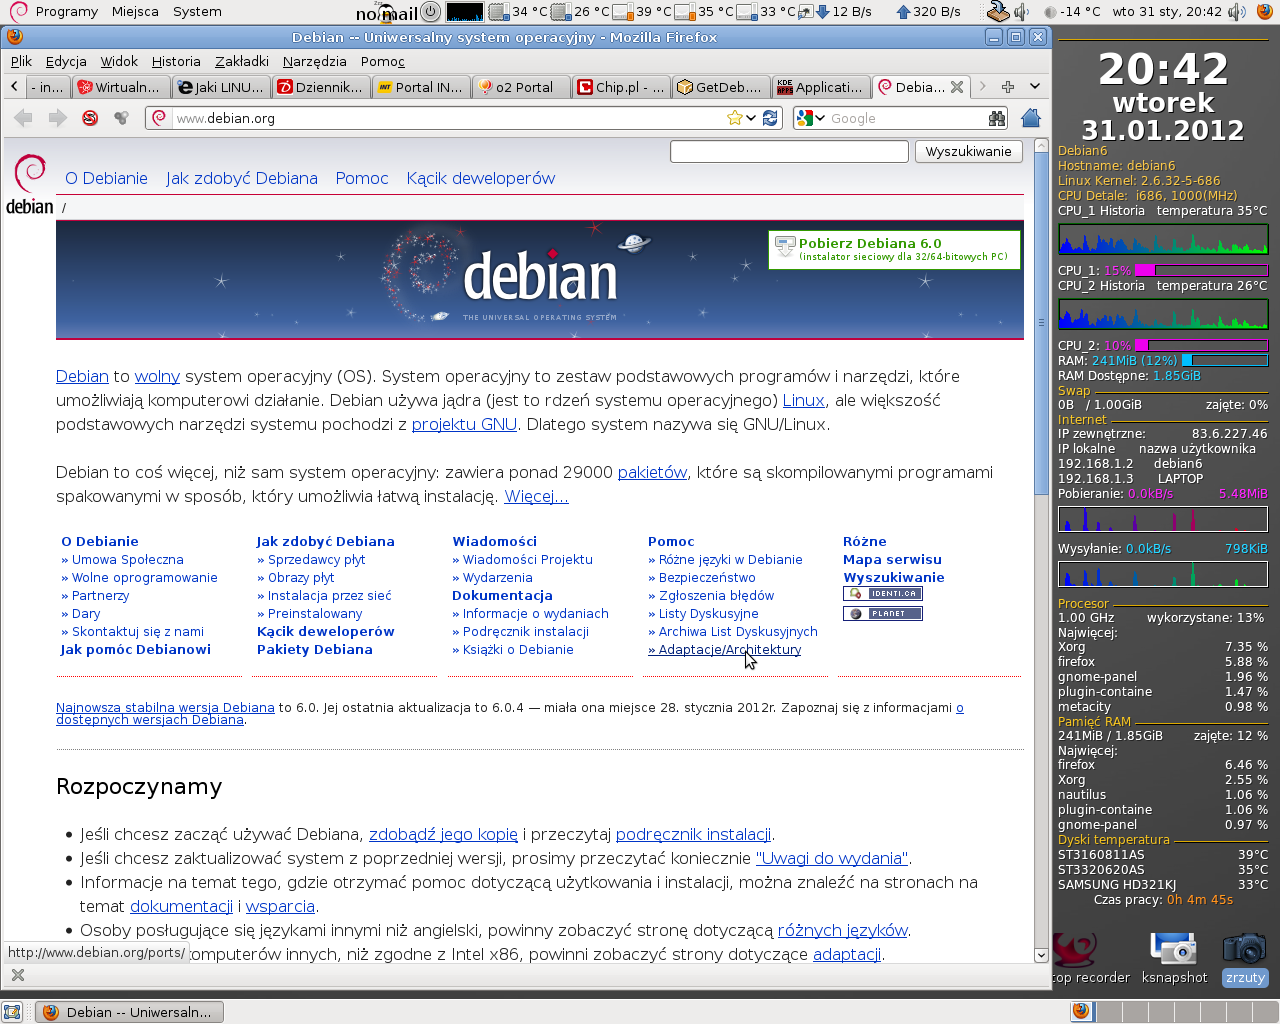The image size is (1280, 1024).
Task: Open the Historia menu
Action: (176, 61)
